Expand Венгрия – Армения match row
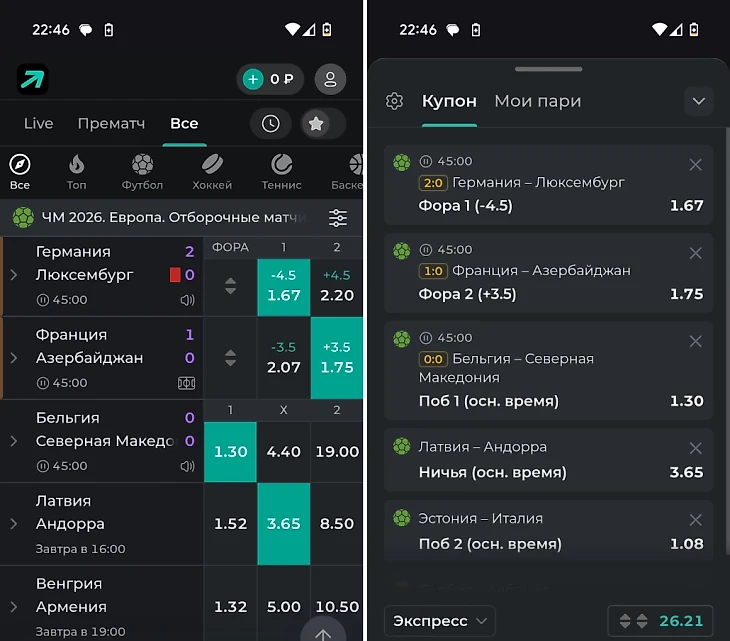The height and width of the screenshot is (641, 730). [x=14, y=607]
